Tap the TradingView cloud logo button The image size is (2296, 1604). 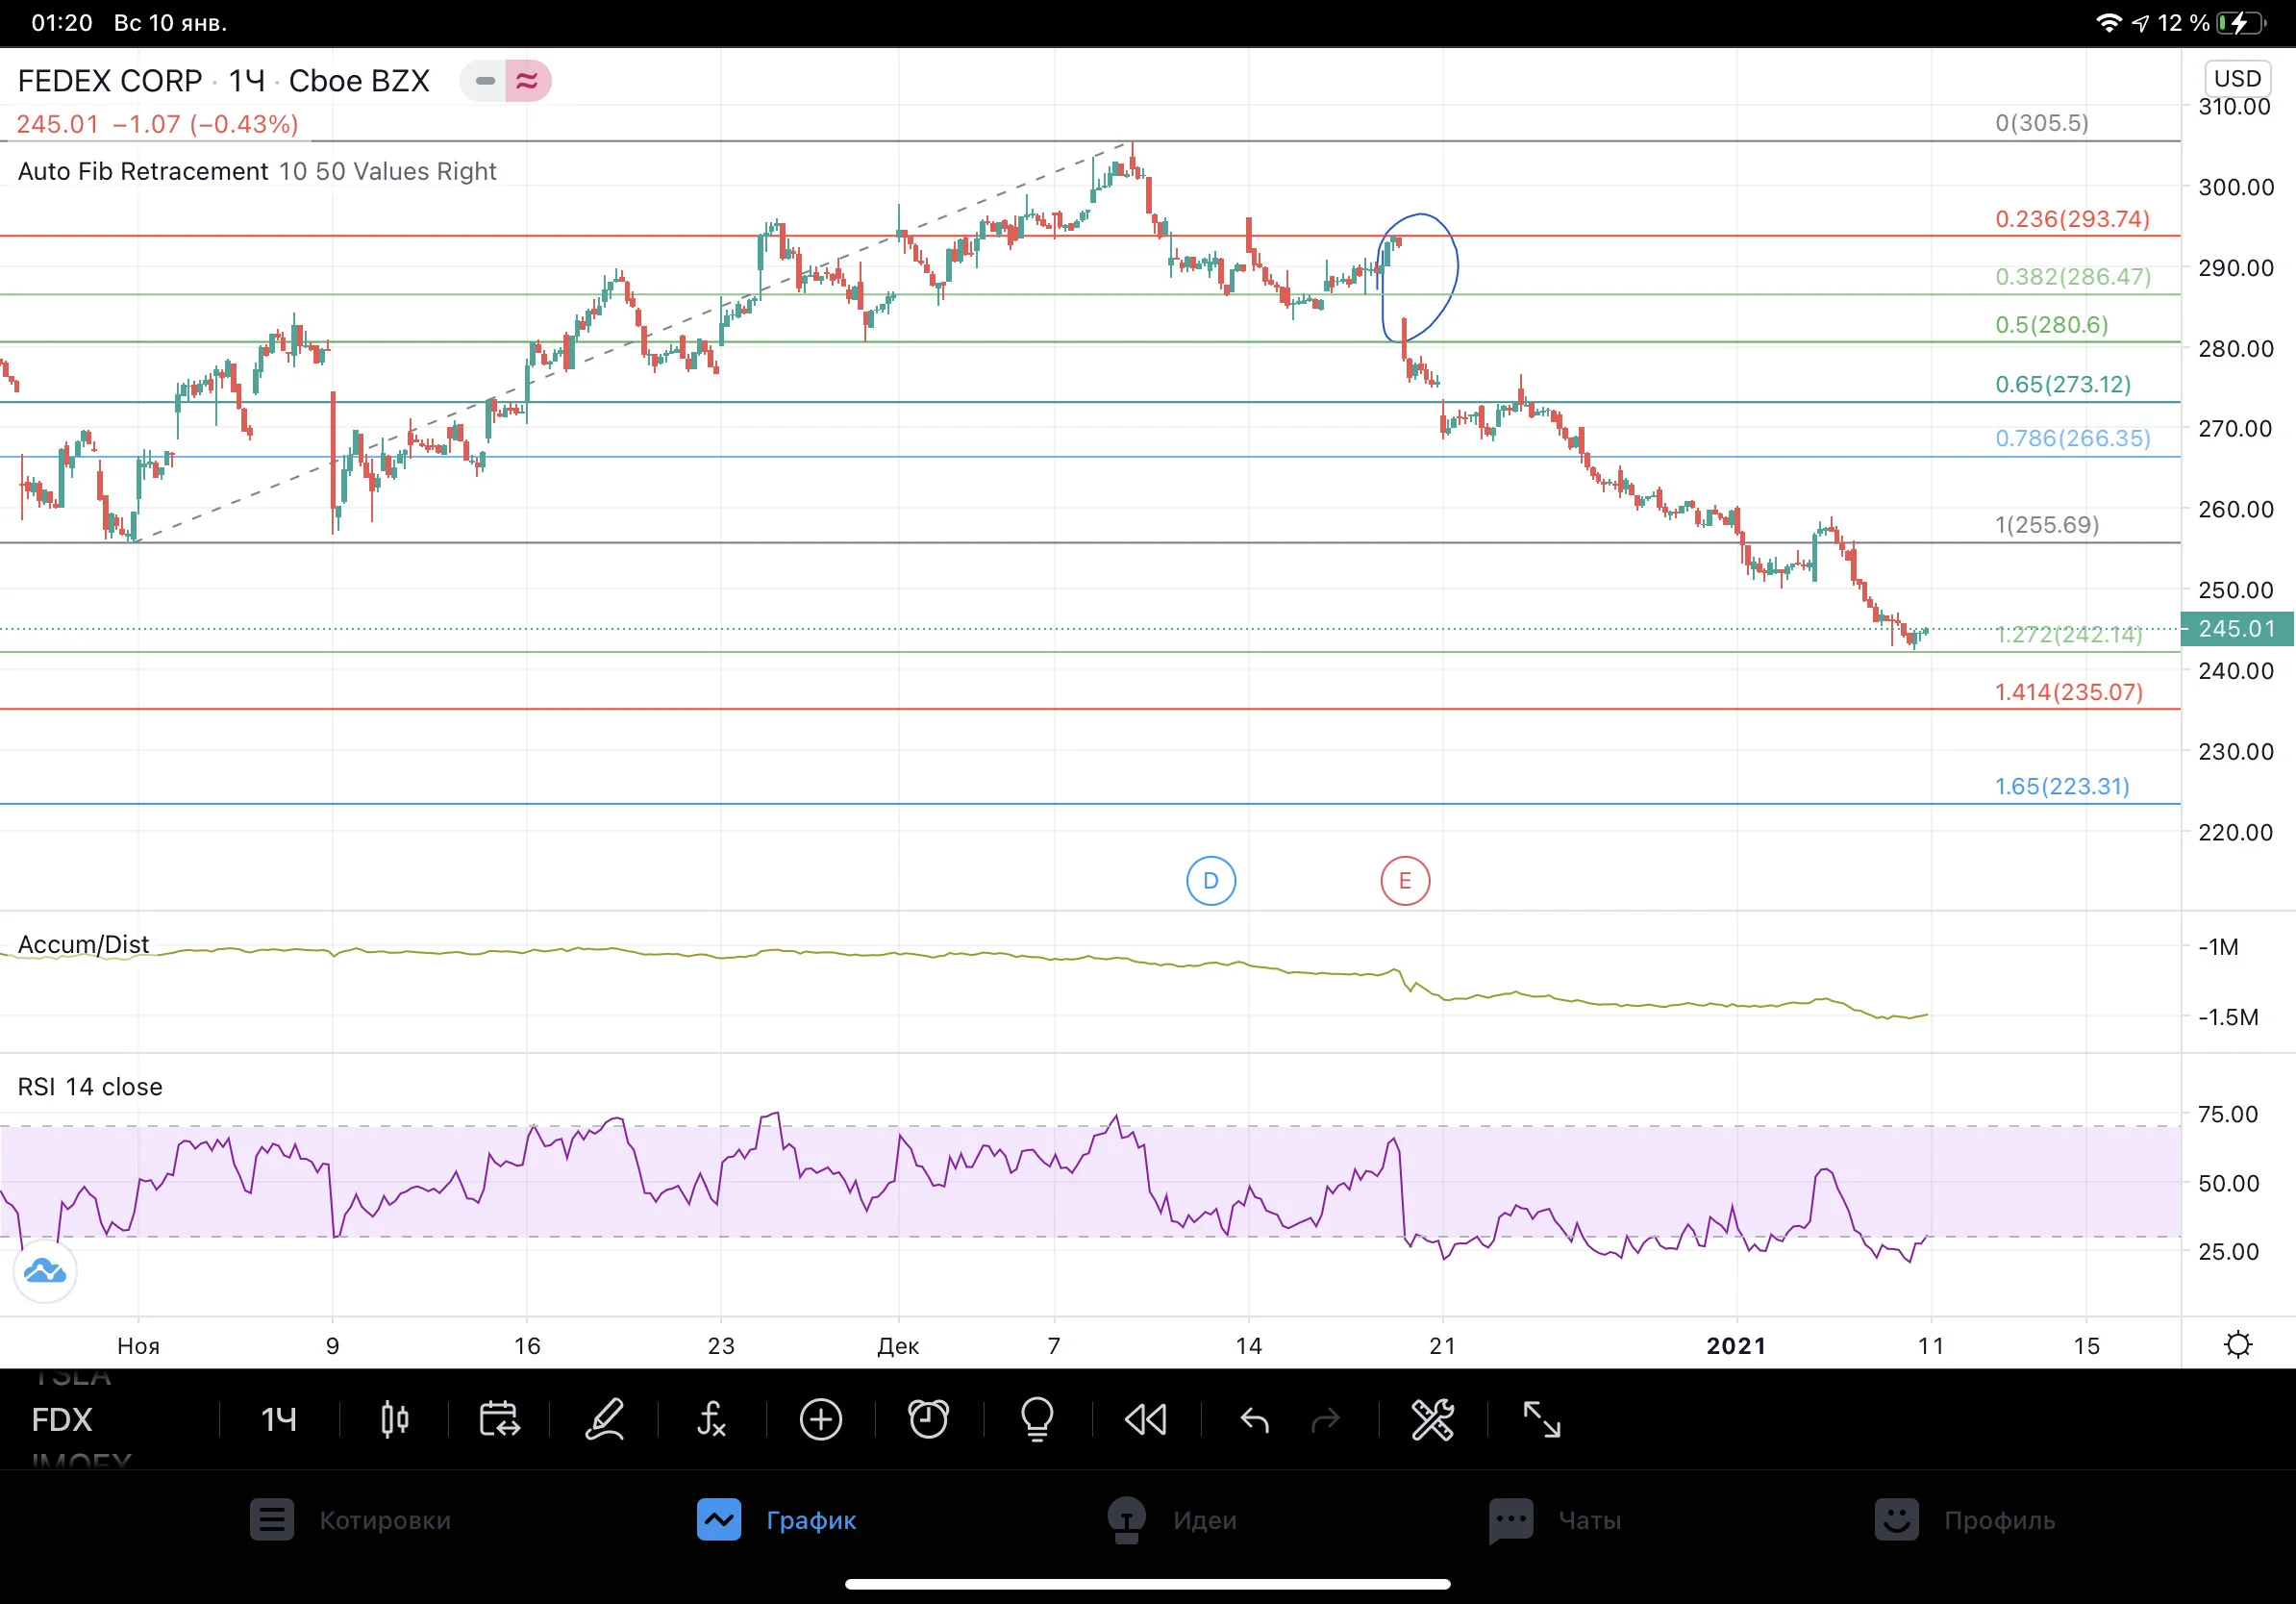[45, 1271]
